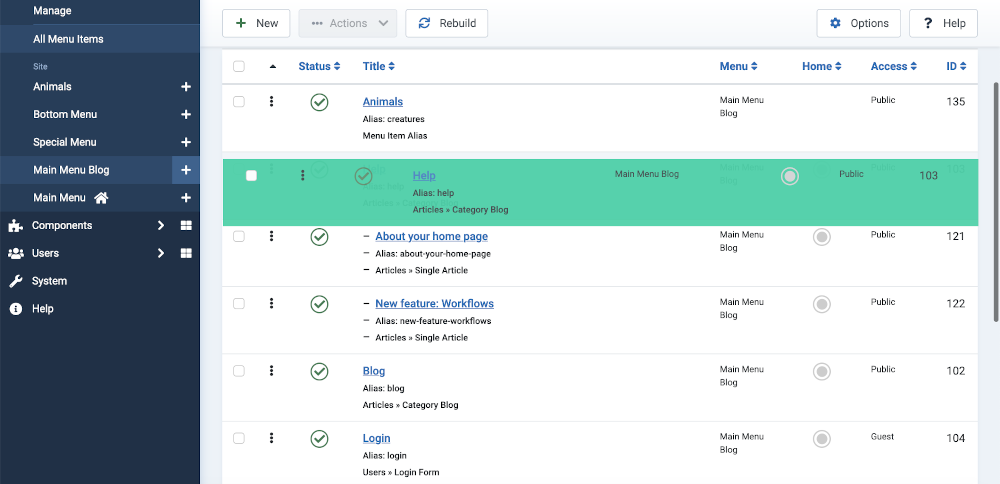Check the select-all checkbox in table header
1000x484 pixels.
coord(239,67)
